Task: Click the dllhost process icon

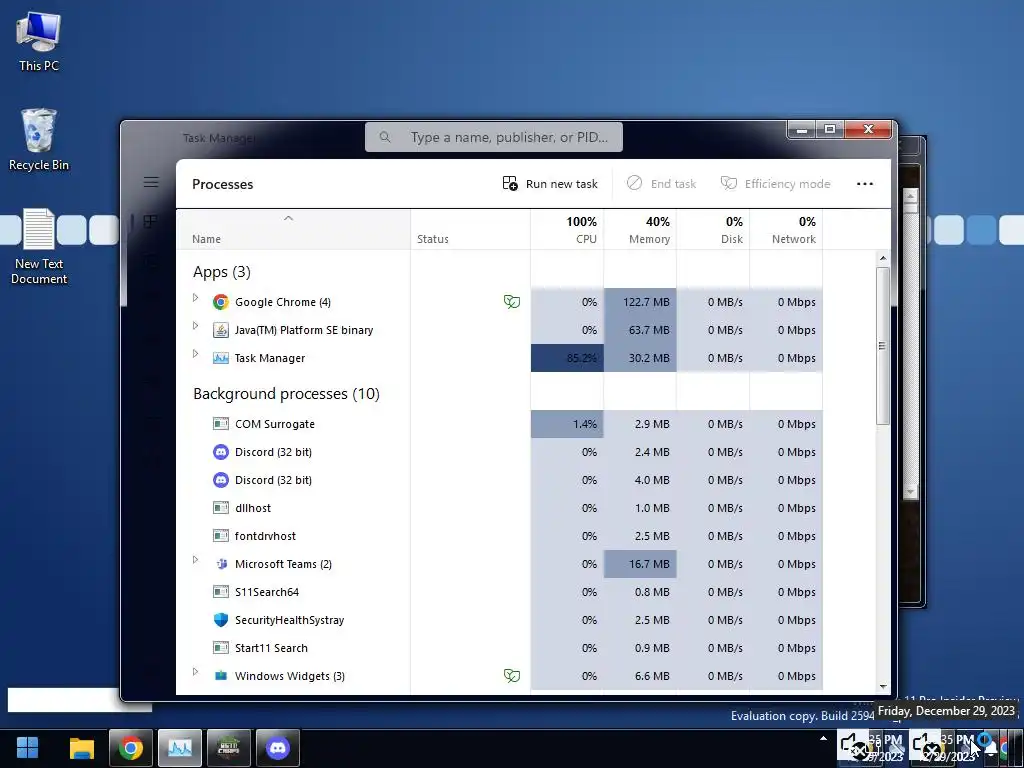Action: point(221,507)
